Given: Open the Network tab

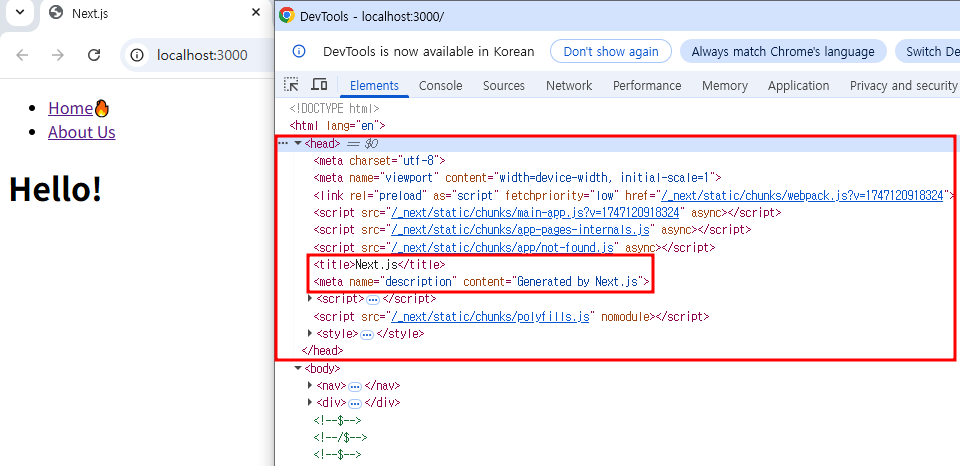Looking at the screenshot, I should 569,86.
